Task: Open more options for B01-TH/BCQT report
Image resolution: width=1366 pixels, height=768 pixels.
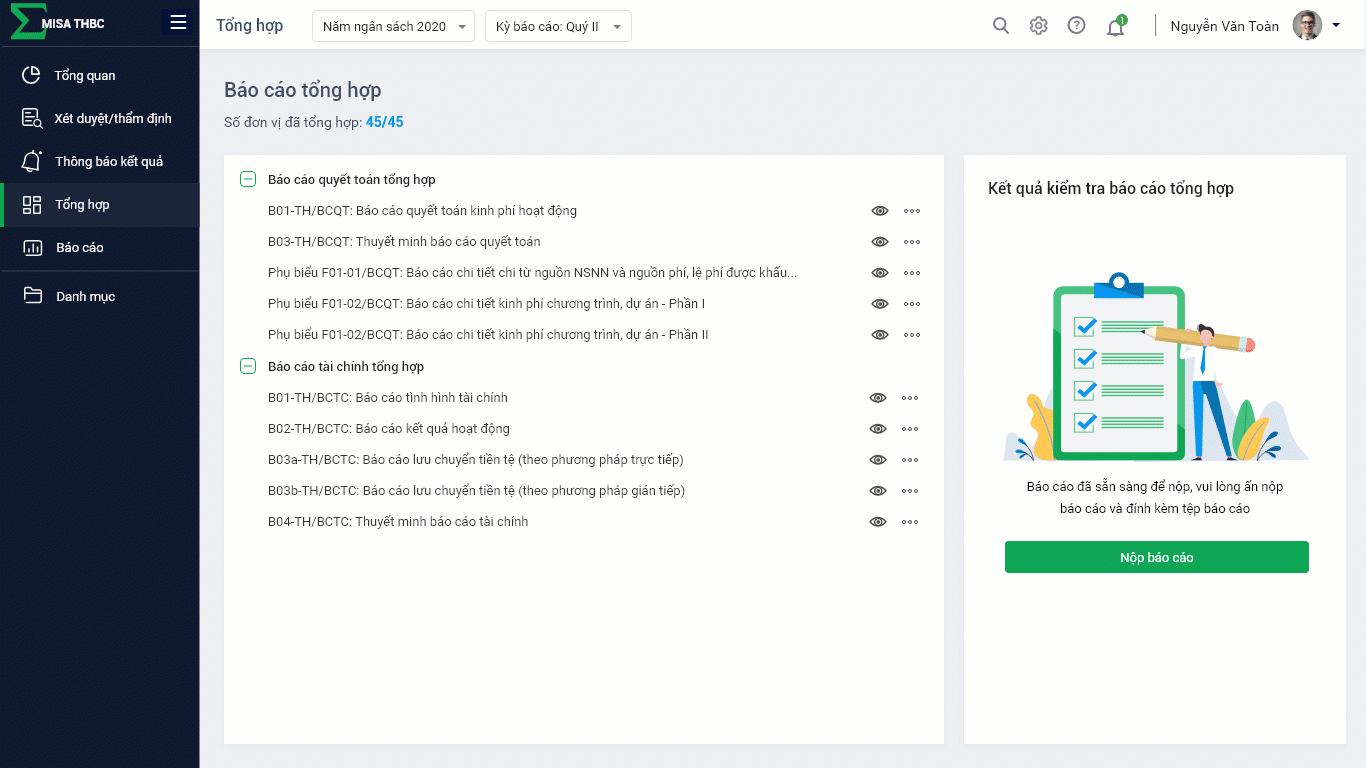Action: [911, 211]
